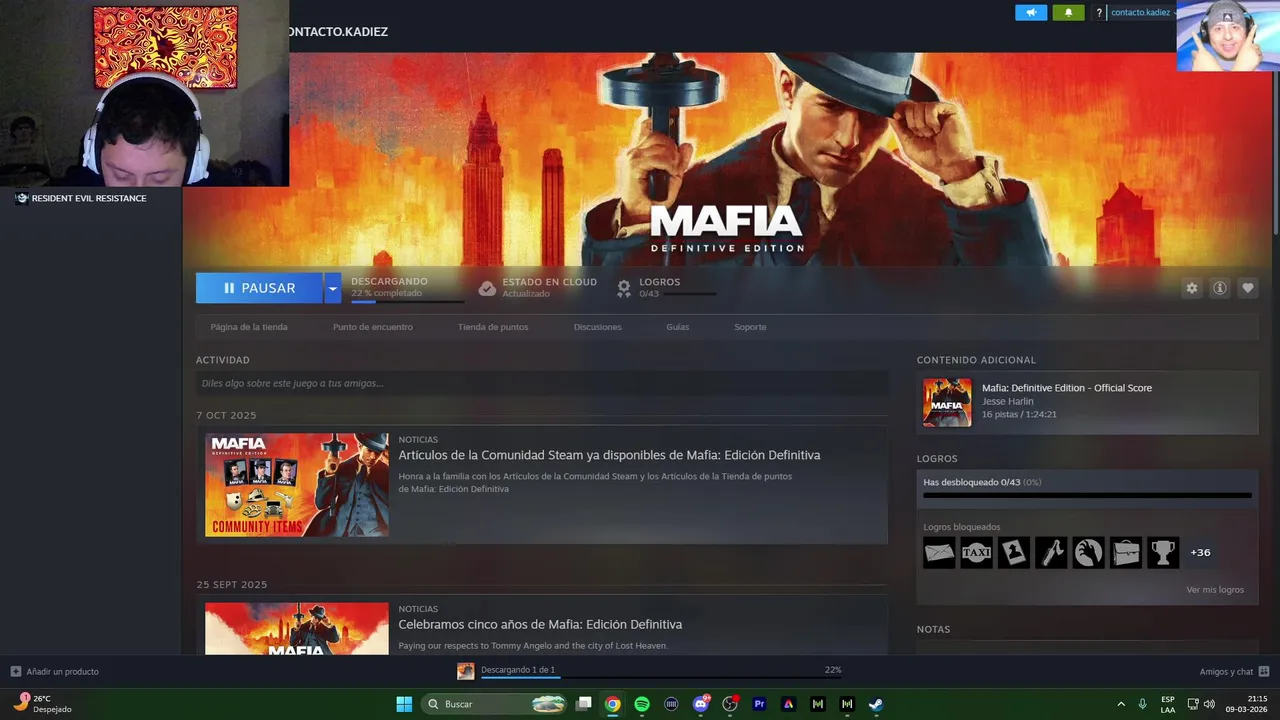Select the TAXI locked achievement
Image resolution: width=1280 pixels, height=720 pixels.
(x=976, y=552)
